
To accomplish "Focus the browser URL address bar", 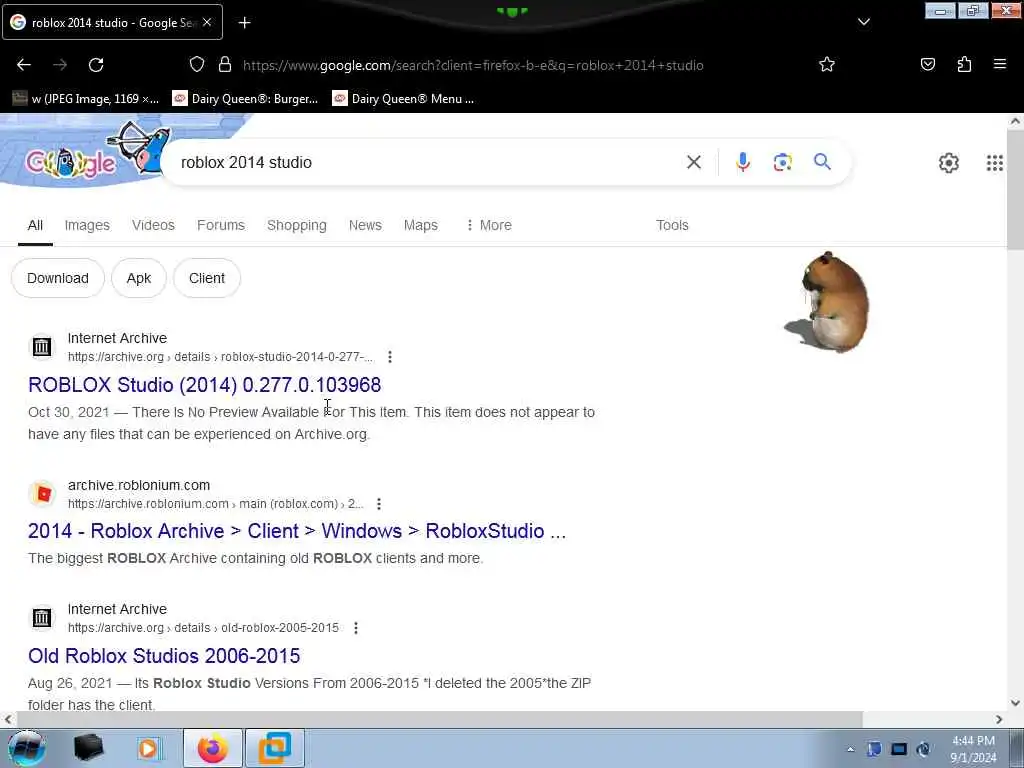I will (473, 65).
